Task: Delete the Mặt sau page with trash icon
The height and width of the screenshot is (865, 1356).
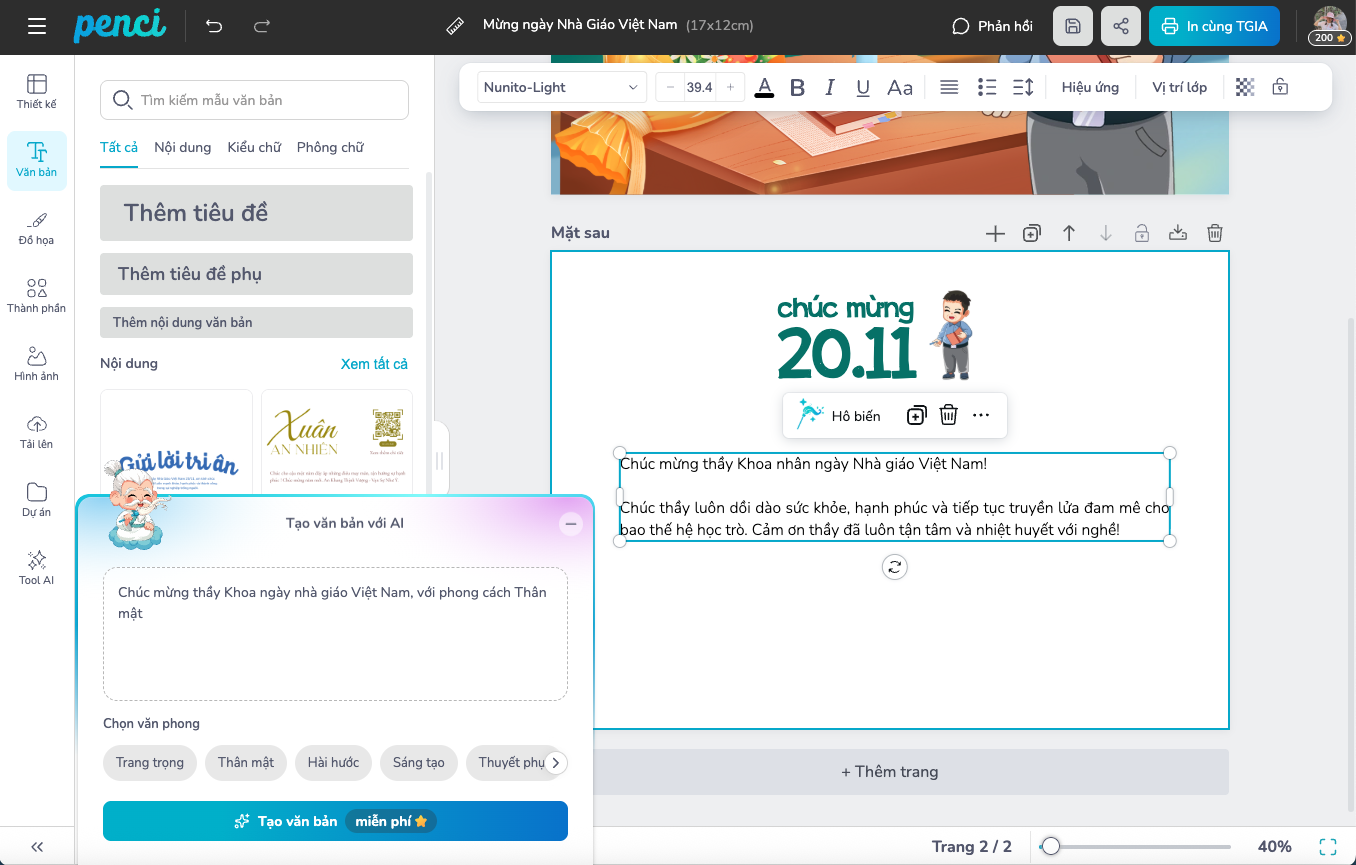Action: click(x=1214, y=233)
